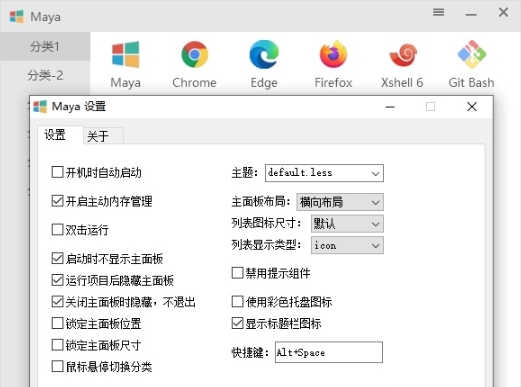Enable 使用彩色托盘图标 checkbox
Image resolution: width=521 pixels, height=387 pixels.
click(237, 301)
